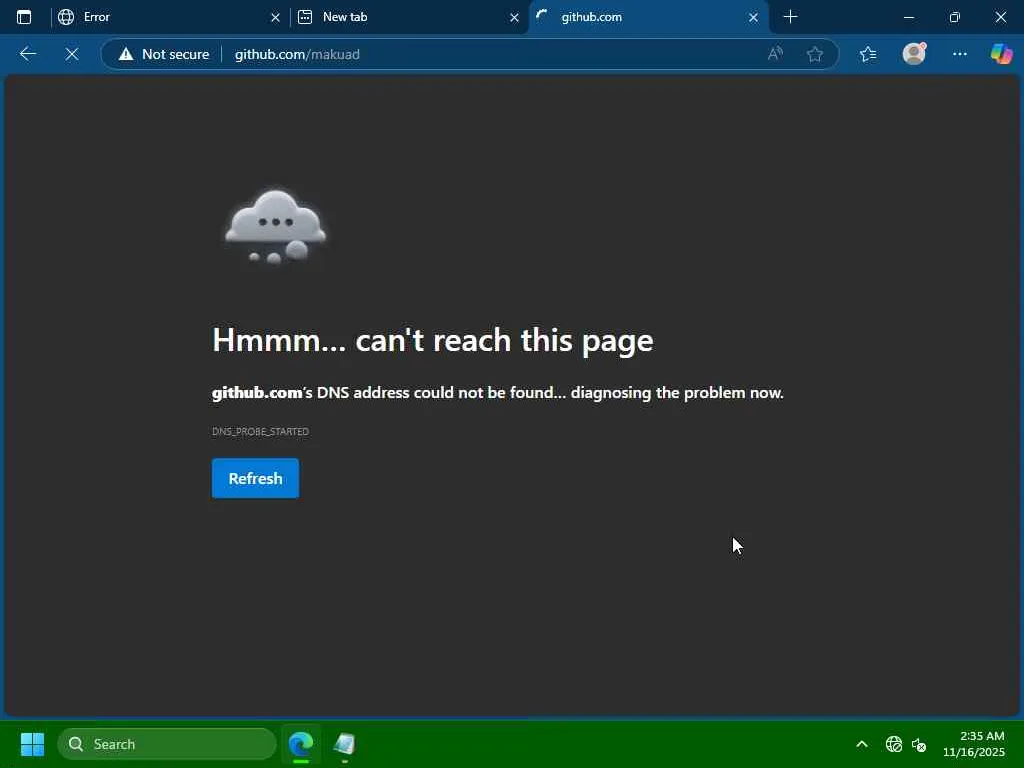Viewport: 1024px width, 768px height.
Task: Open a new tab with plus button
Action: coord(790,17)
